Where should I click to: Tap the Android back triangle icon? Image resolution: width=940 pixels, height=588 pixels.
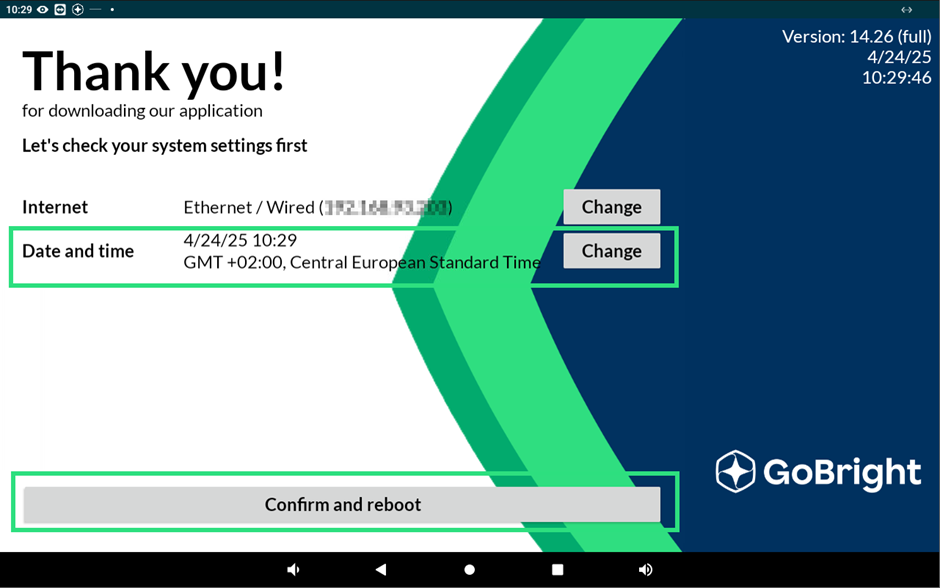[381, 569]
